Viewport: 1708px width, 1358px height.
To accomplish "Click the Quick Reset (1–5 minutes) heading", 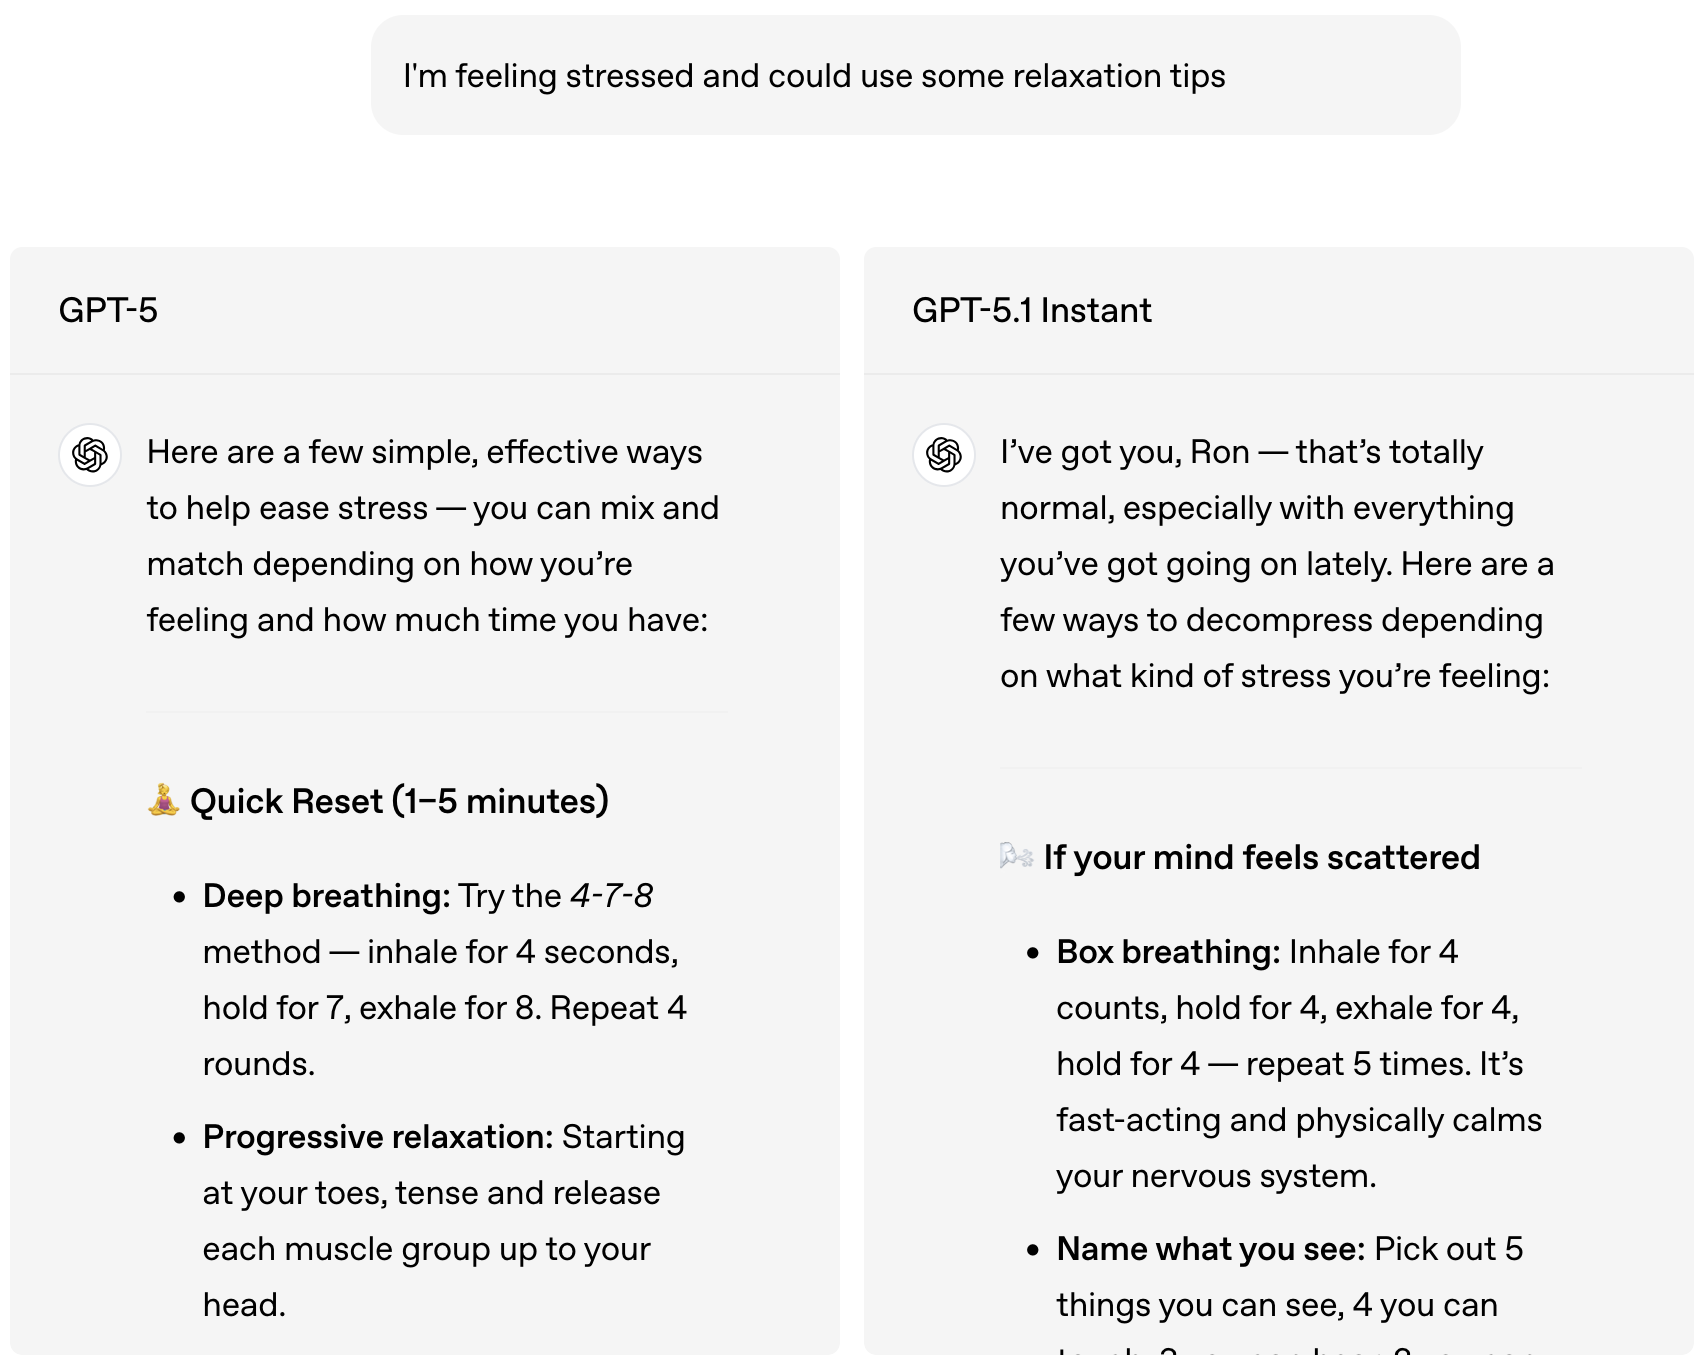I will pos(398,801).
